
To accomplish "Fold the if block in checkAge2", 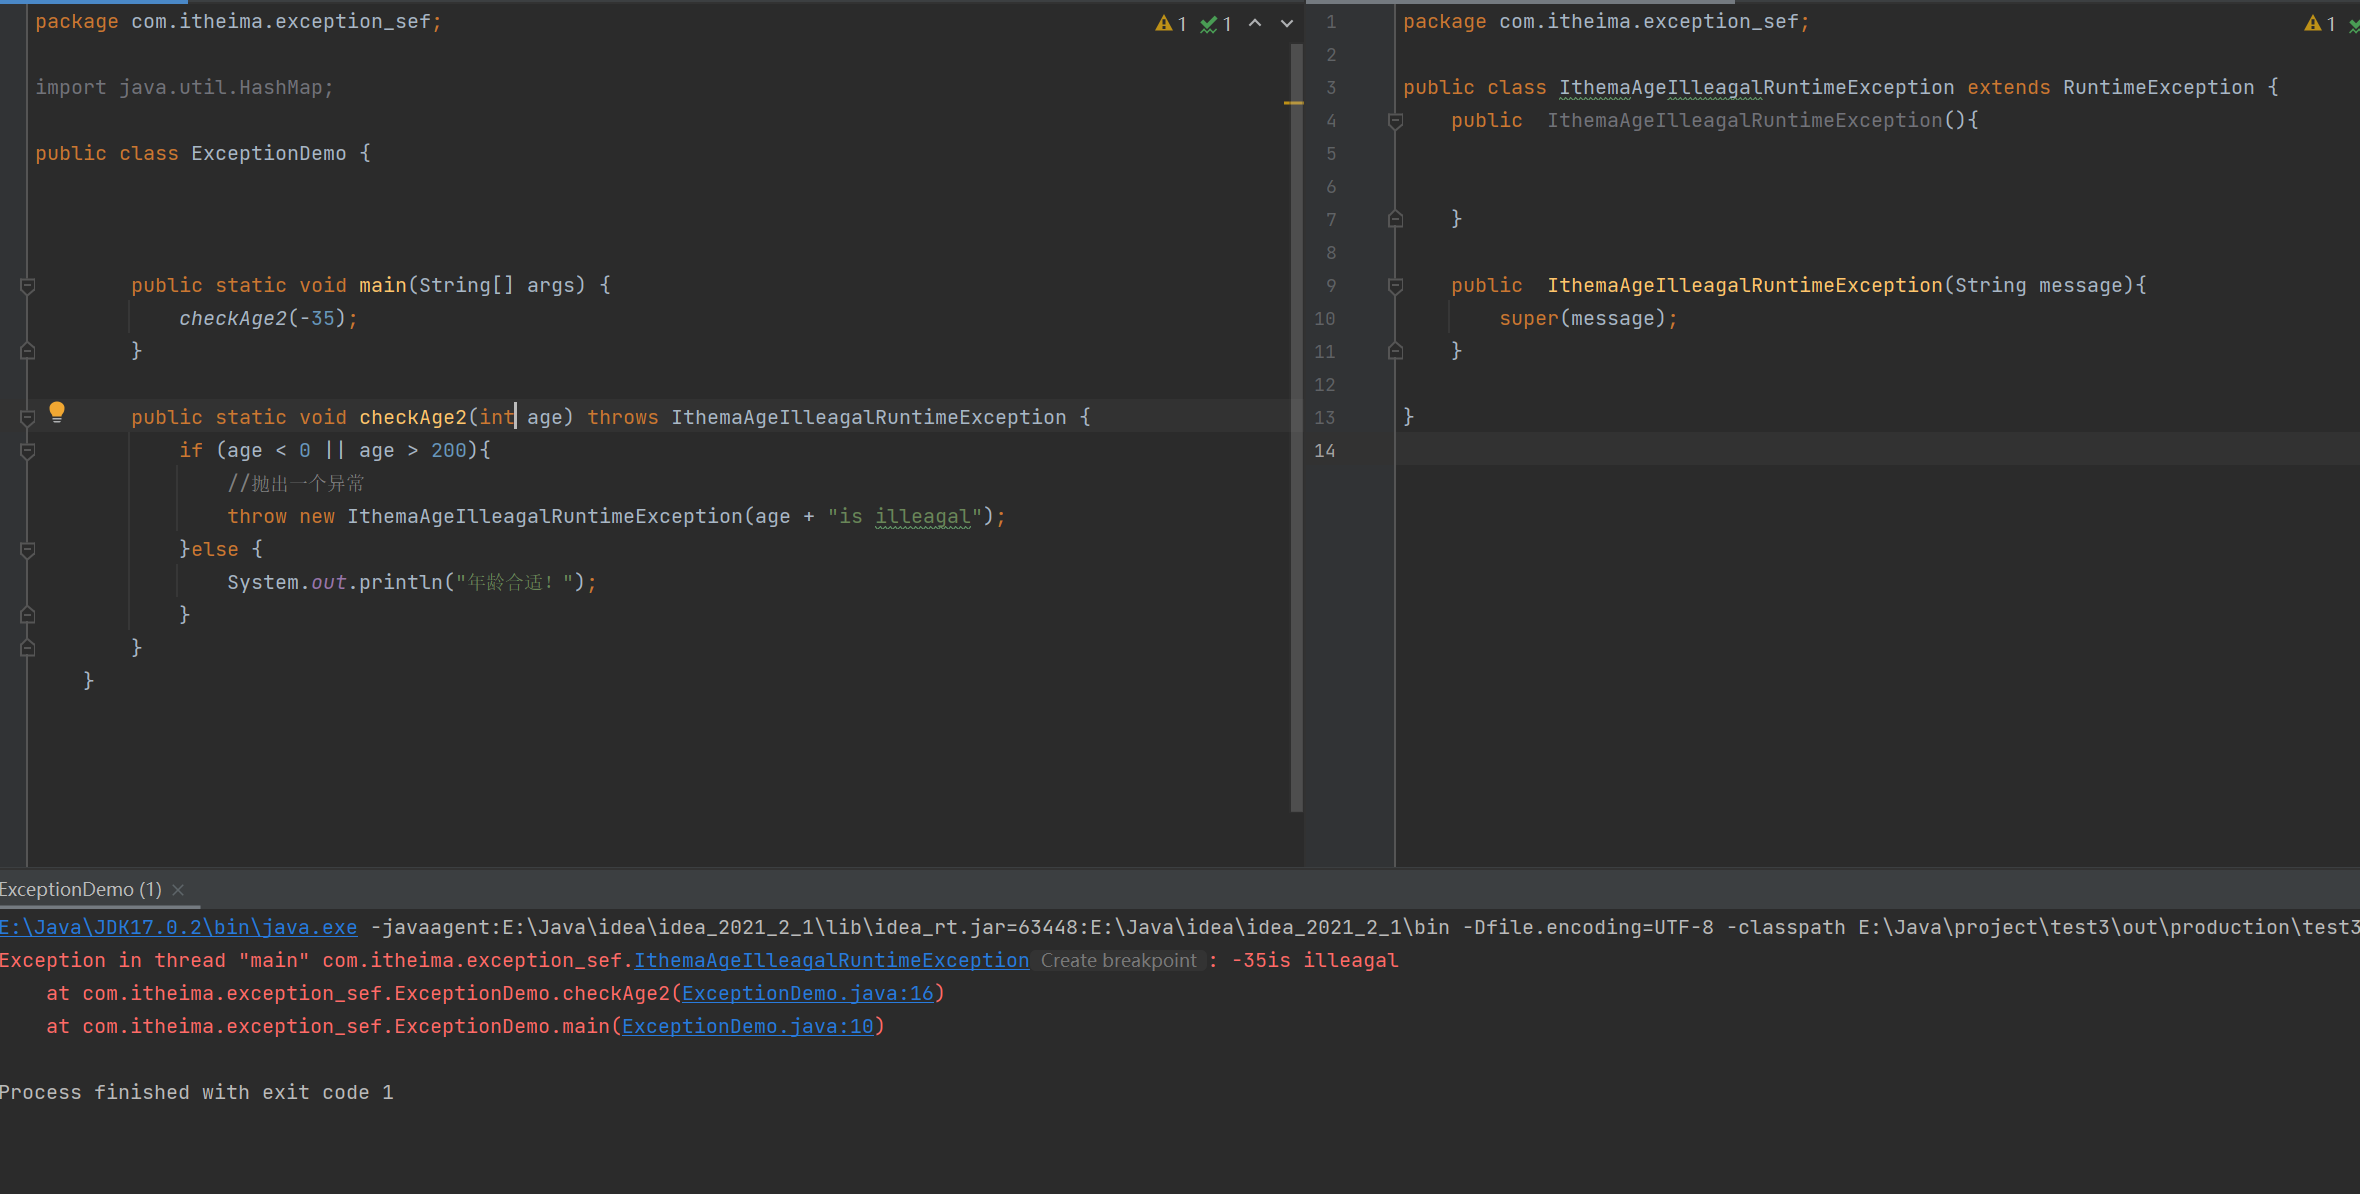I will [28, 451].
